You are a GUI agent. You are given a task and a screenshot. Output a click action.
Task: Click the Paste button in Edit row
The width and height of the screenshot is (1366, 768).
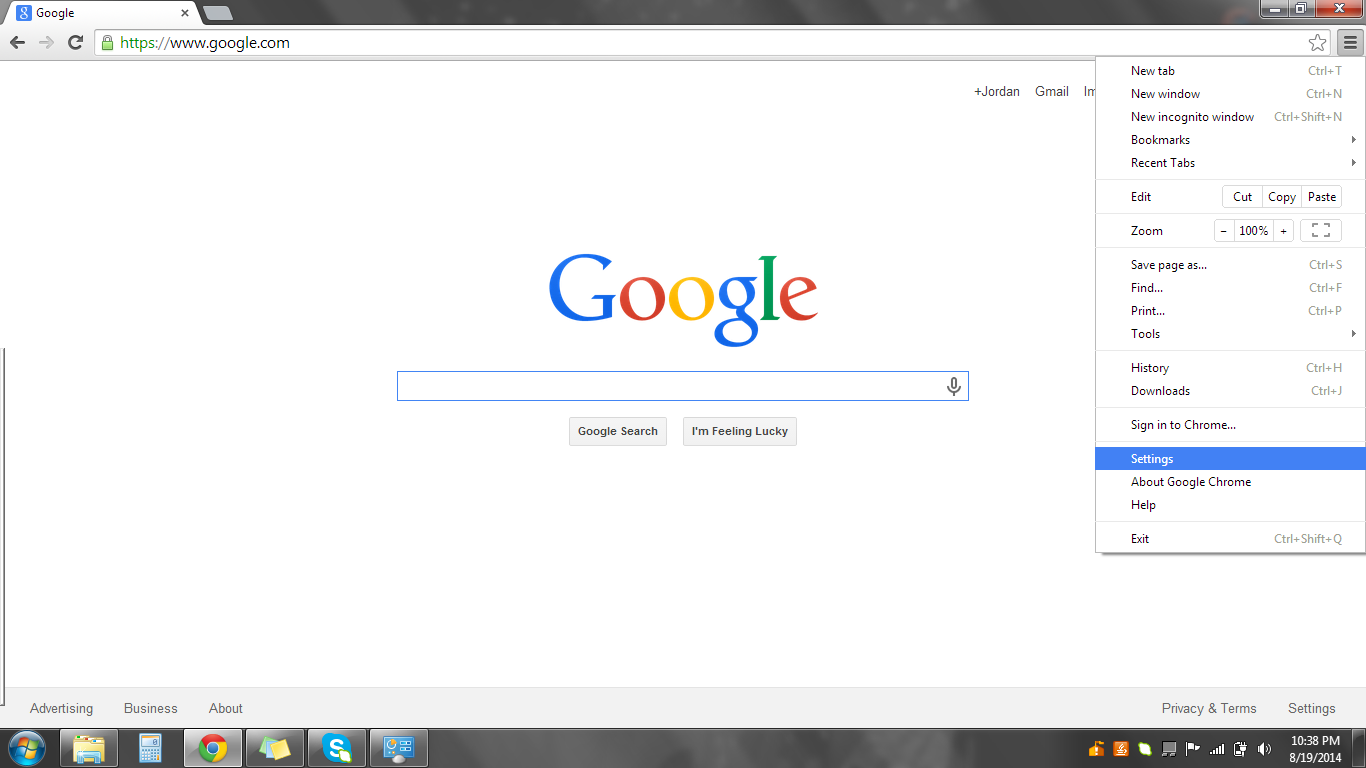coord(1322,197)
